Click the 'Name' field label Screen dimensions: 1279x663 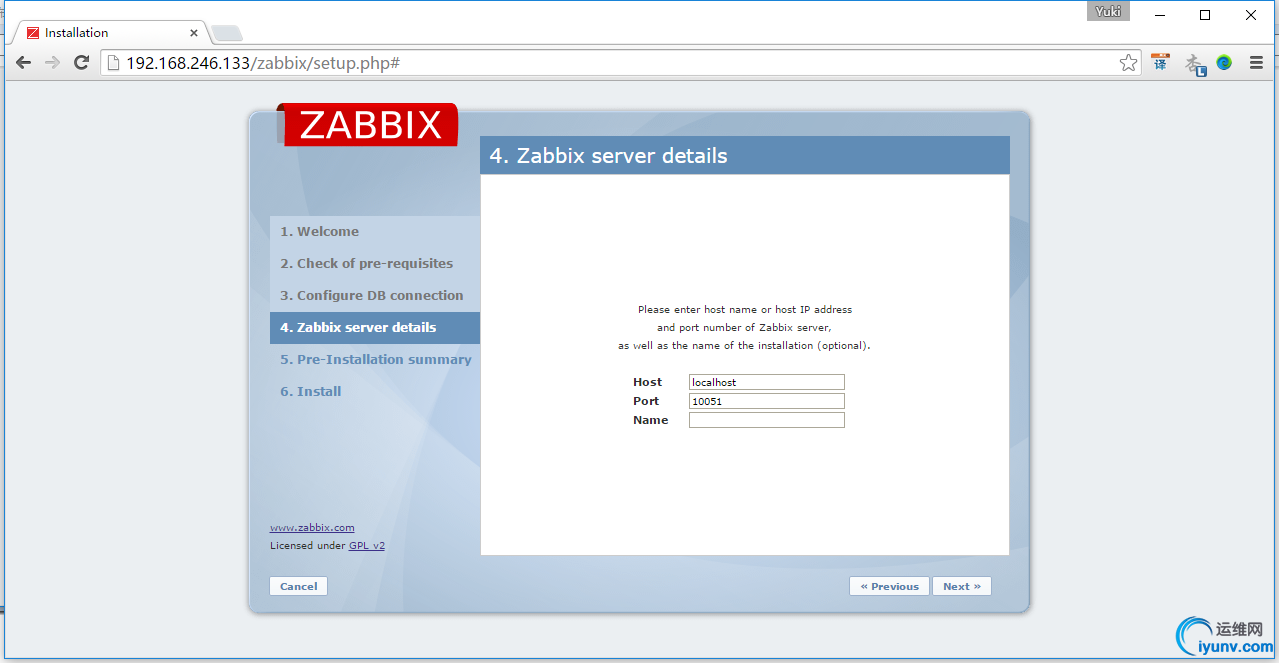pos(650,420)
